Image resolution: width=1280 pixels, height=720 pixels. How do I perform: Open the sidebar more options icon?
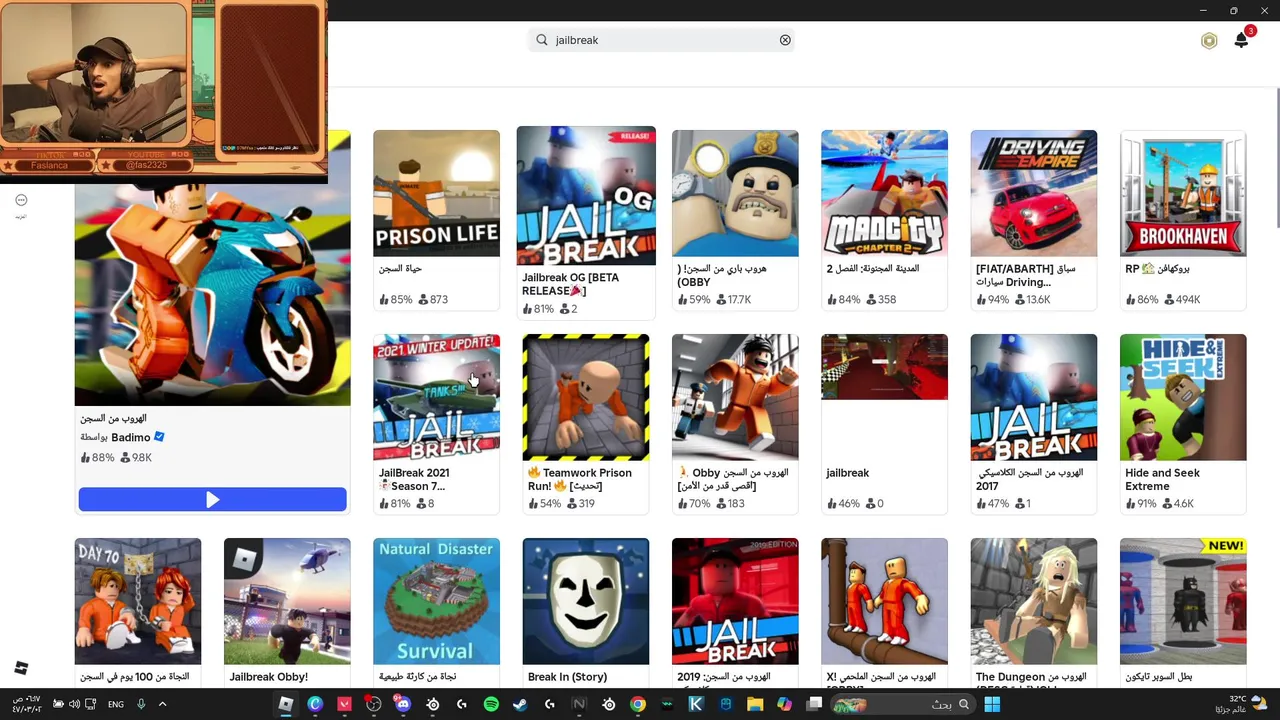21,200
